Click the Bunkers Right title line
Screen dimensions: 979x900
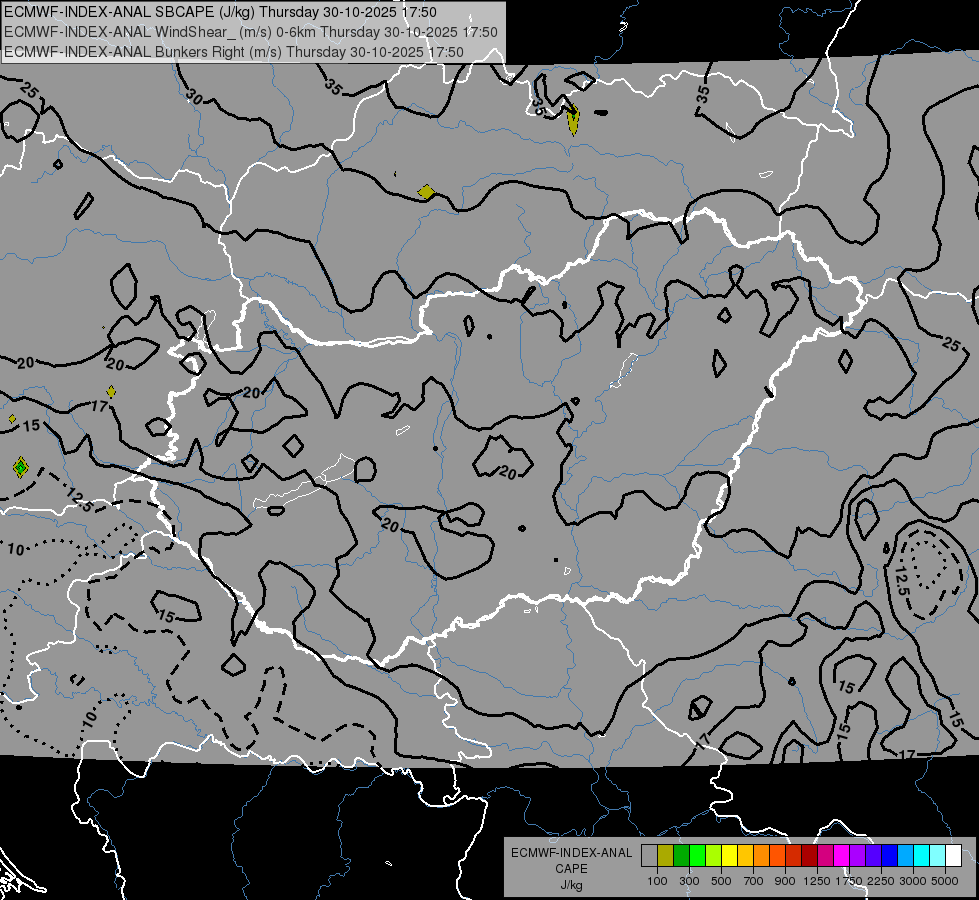(x=234, y=52)
